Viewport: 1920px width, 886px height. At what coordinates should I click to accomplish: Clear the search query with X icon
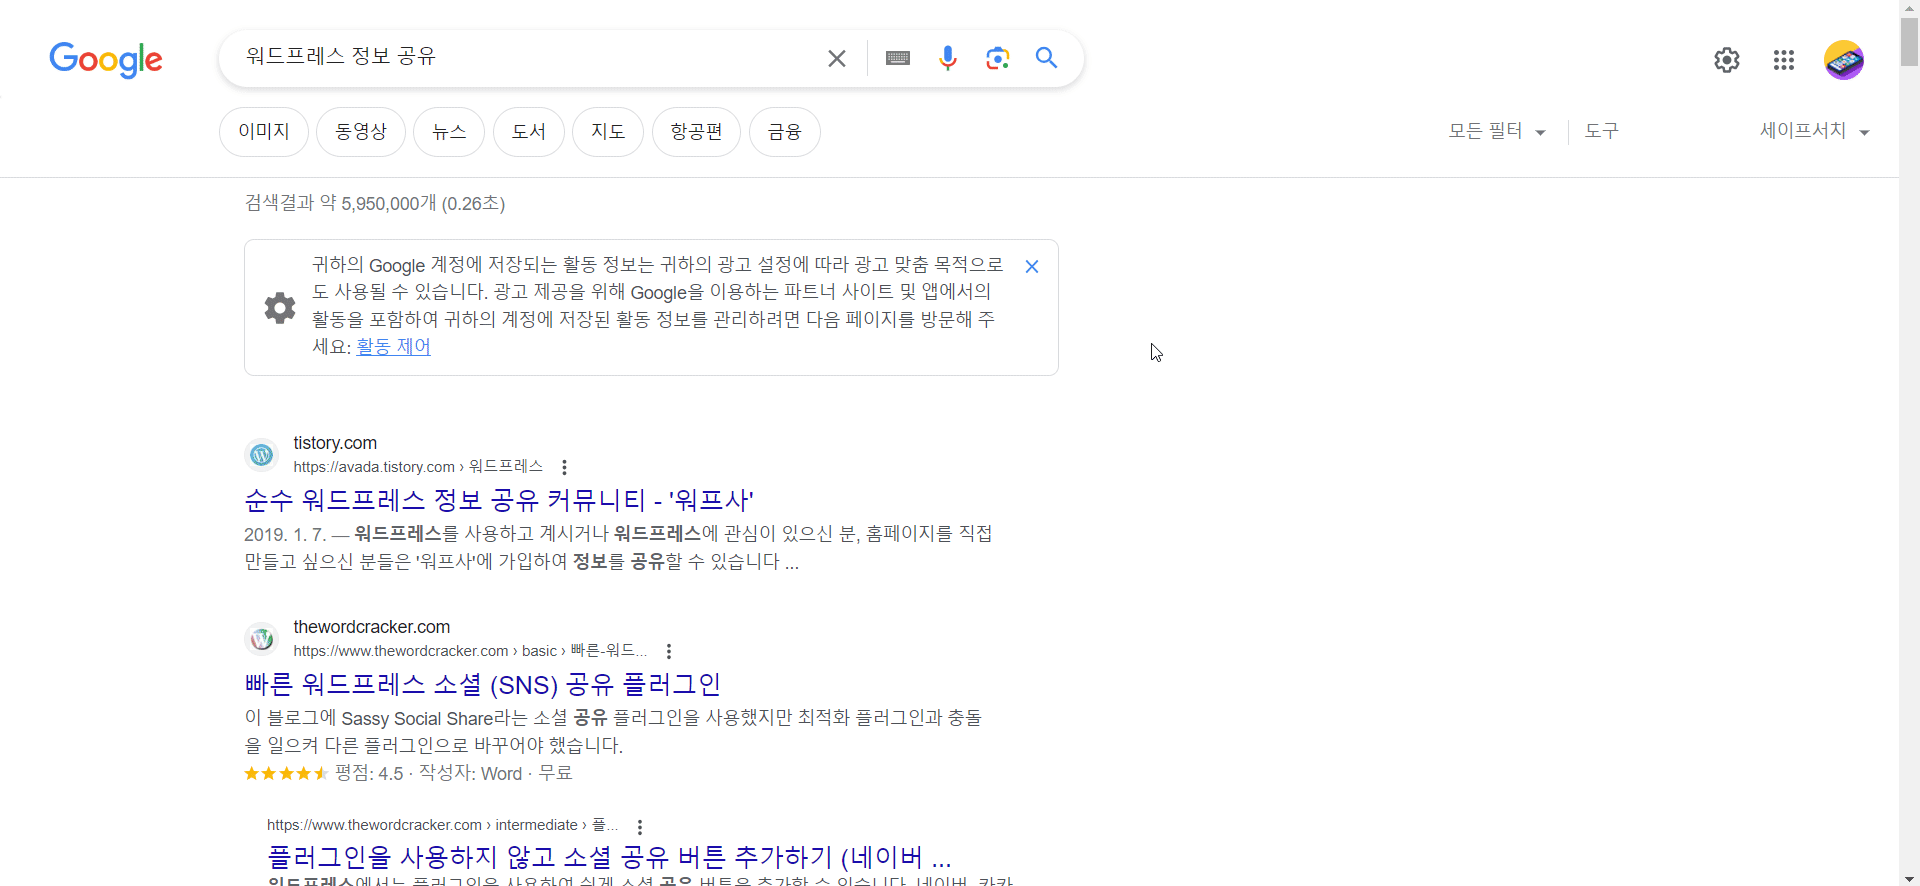(837, 59)
